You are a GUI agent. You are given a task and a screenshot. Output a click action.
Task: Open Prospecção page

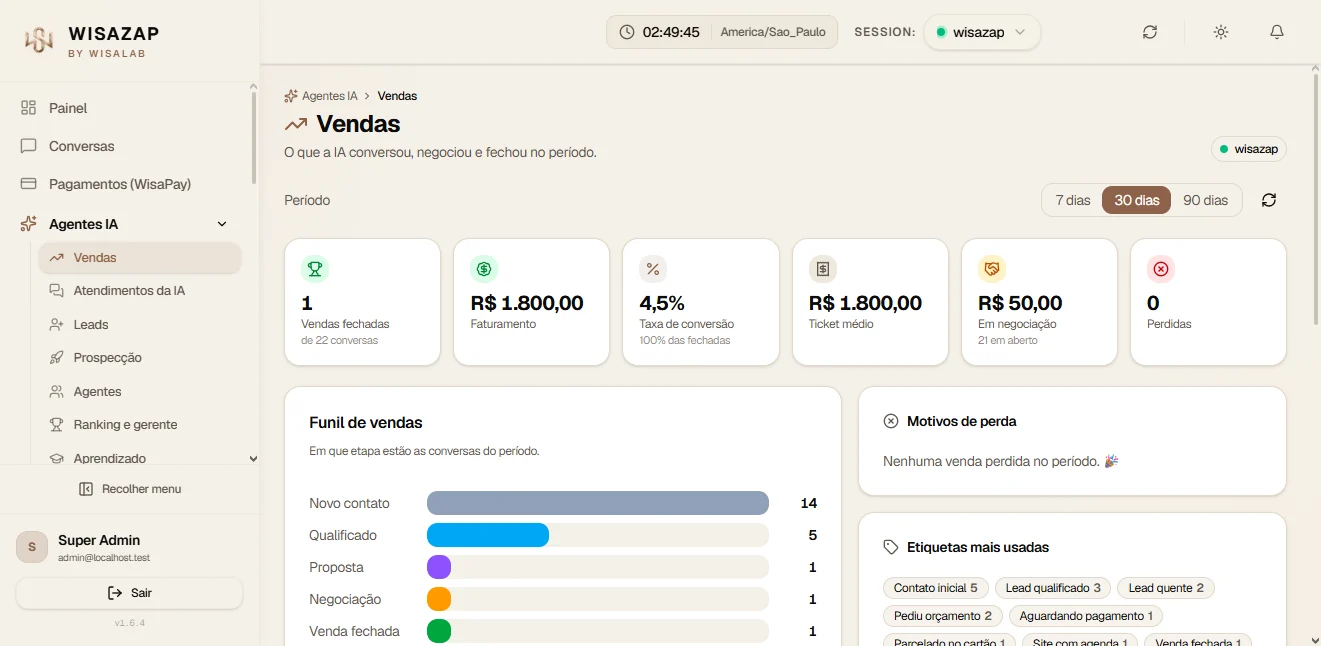[140, 358]
